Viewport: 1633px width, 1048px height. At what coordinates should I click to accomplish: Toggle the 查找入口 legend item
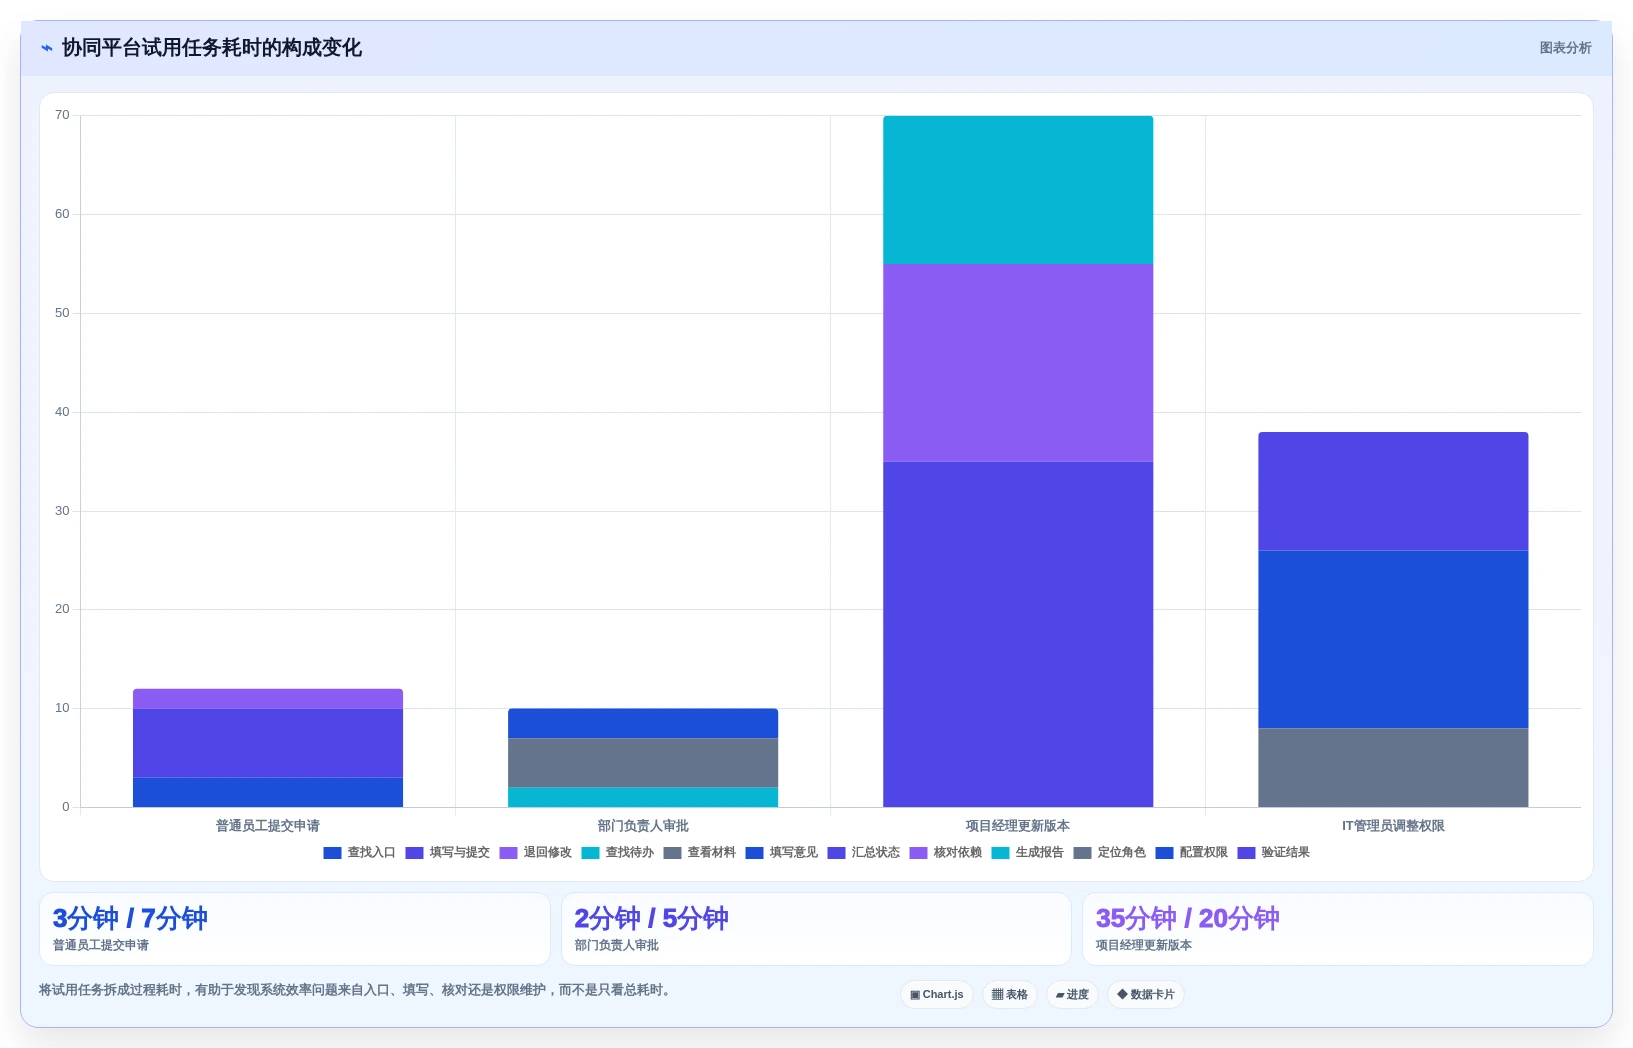pyautogui.click(x=360, y=853)
